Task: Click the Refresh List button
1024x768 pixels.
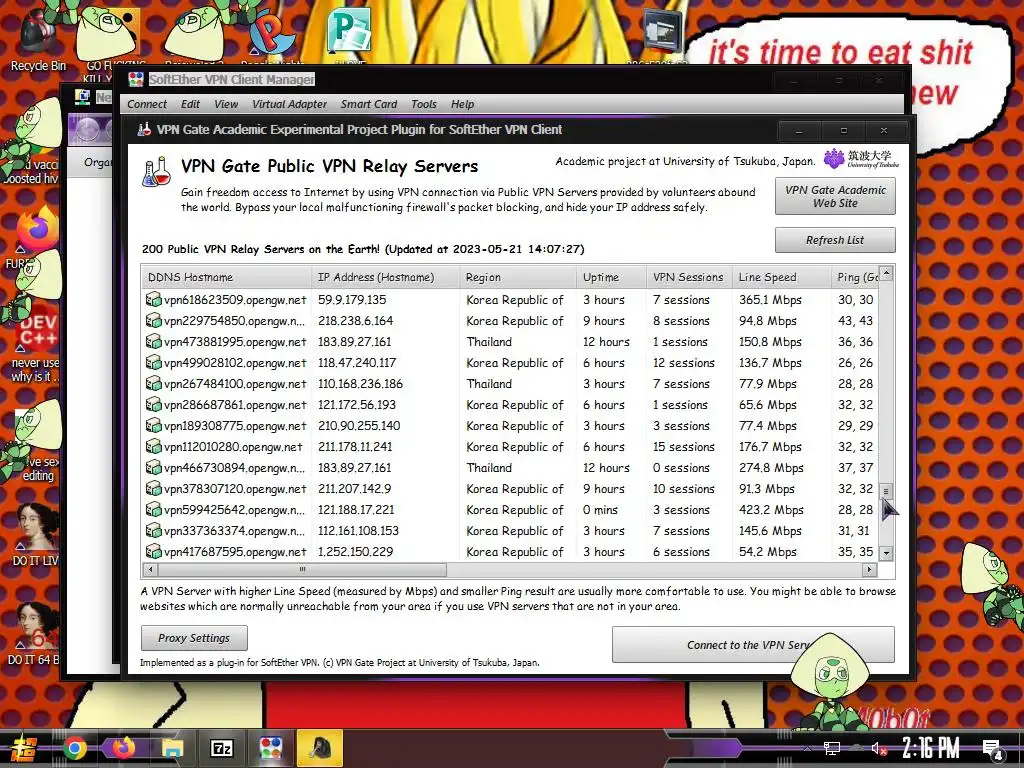Action: point(835,240)
